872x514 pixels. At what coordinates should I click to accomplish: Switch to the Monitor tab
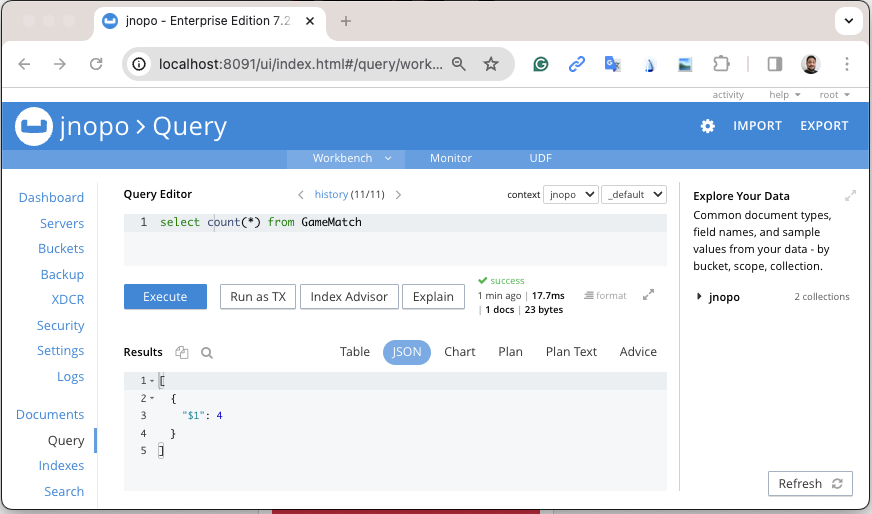450,159
